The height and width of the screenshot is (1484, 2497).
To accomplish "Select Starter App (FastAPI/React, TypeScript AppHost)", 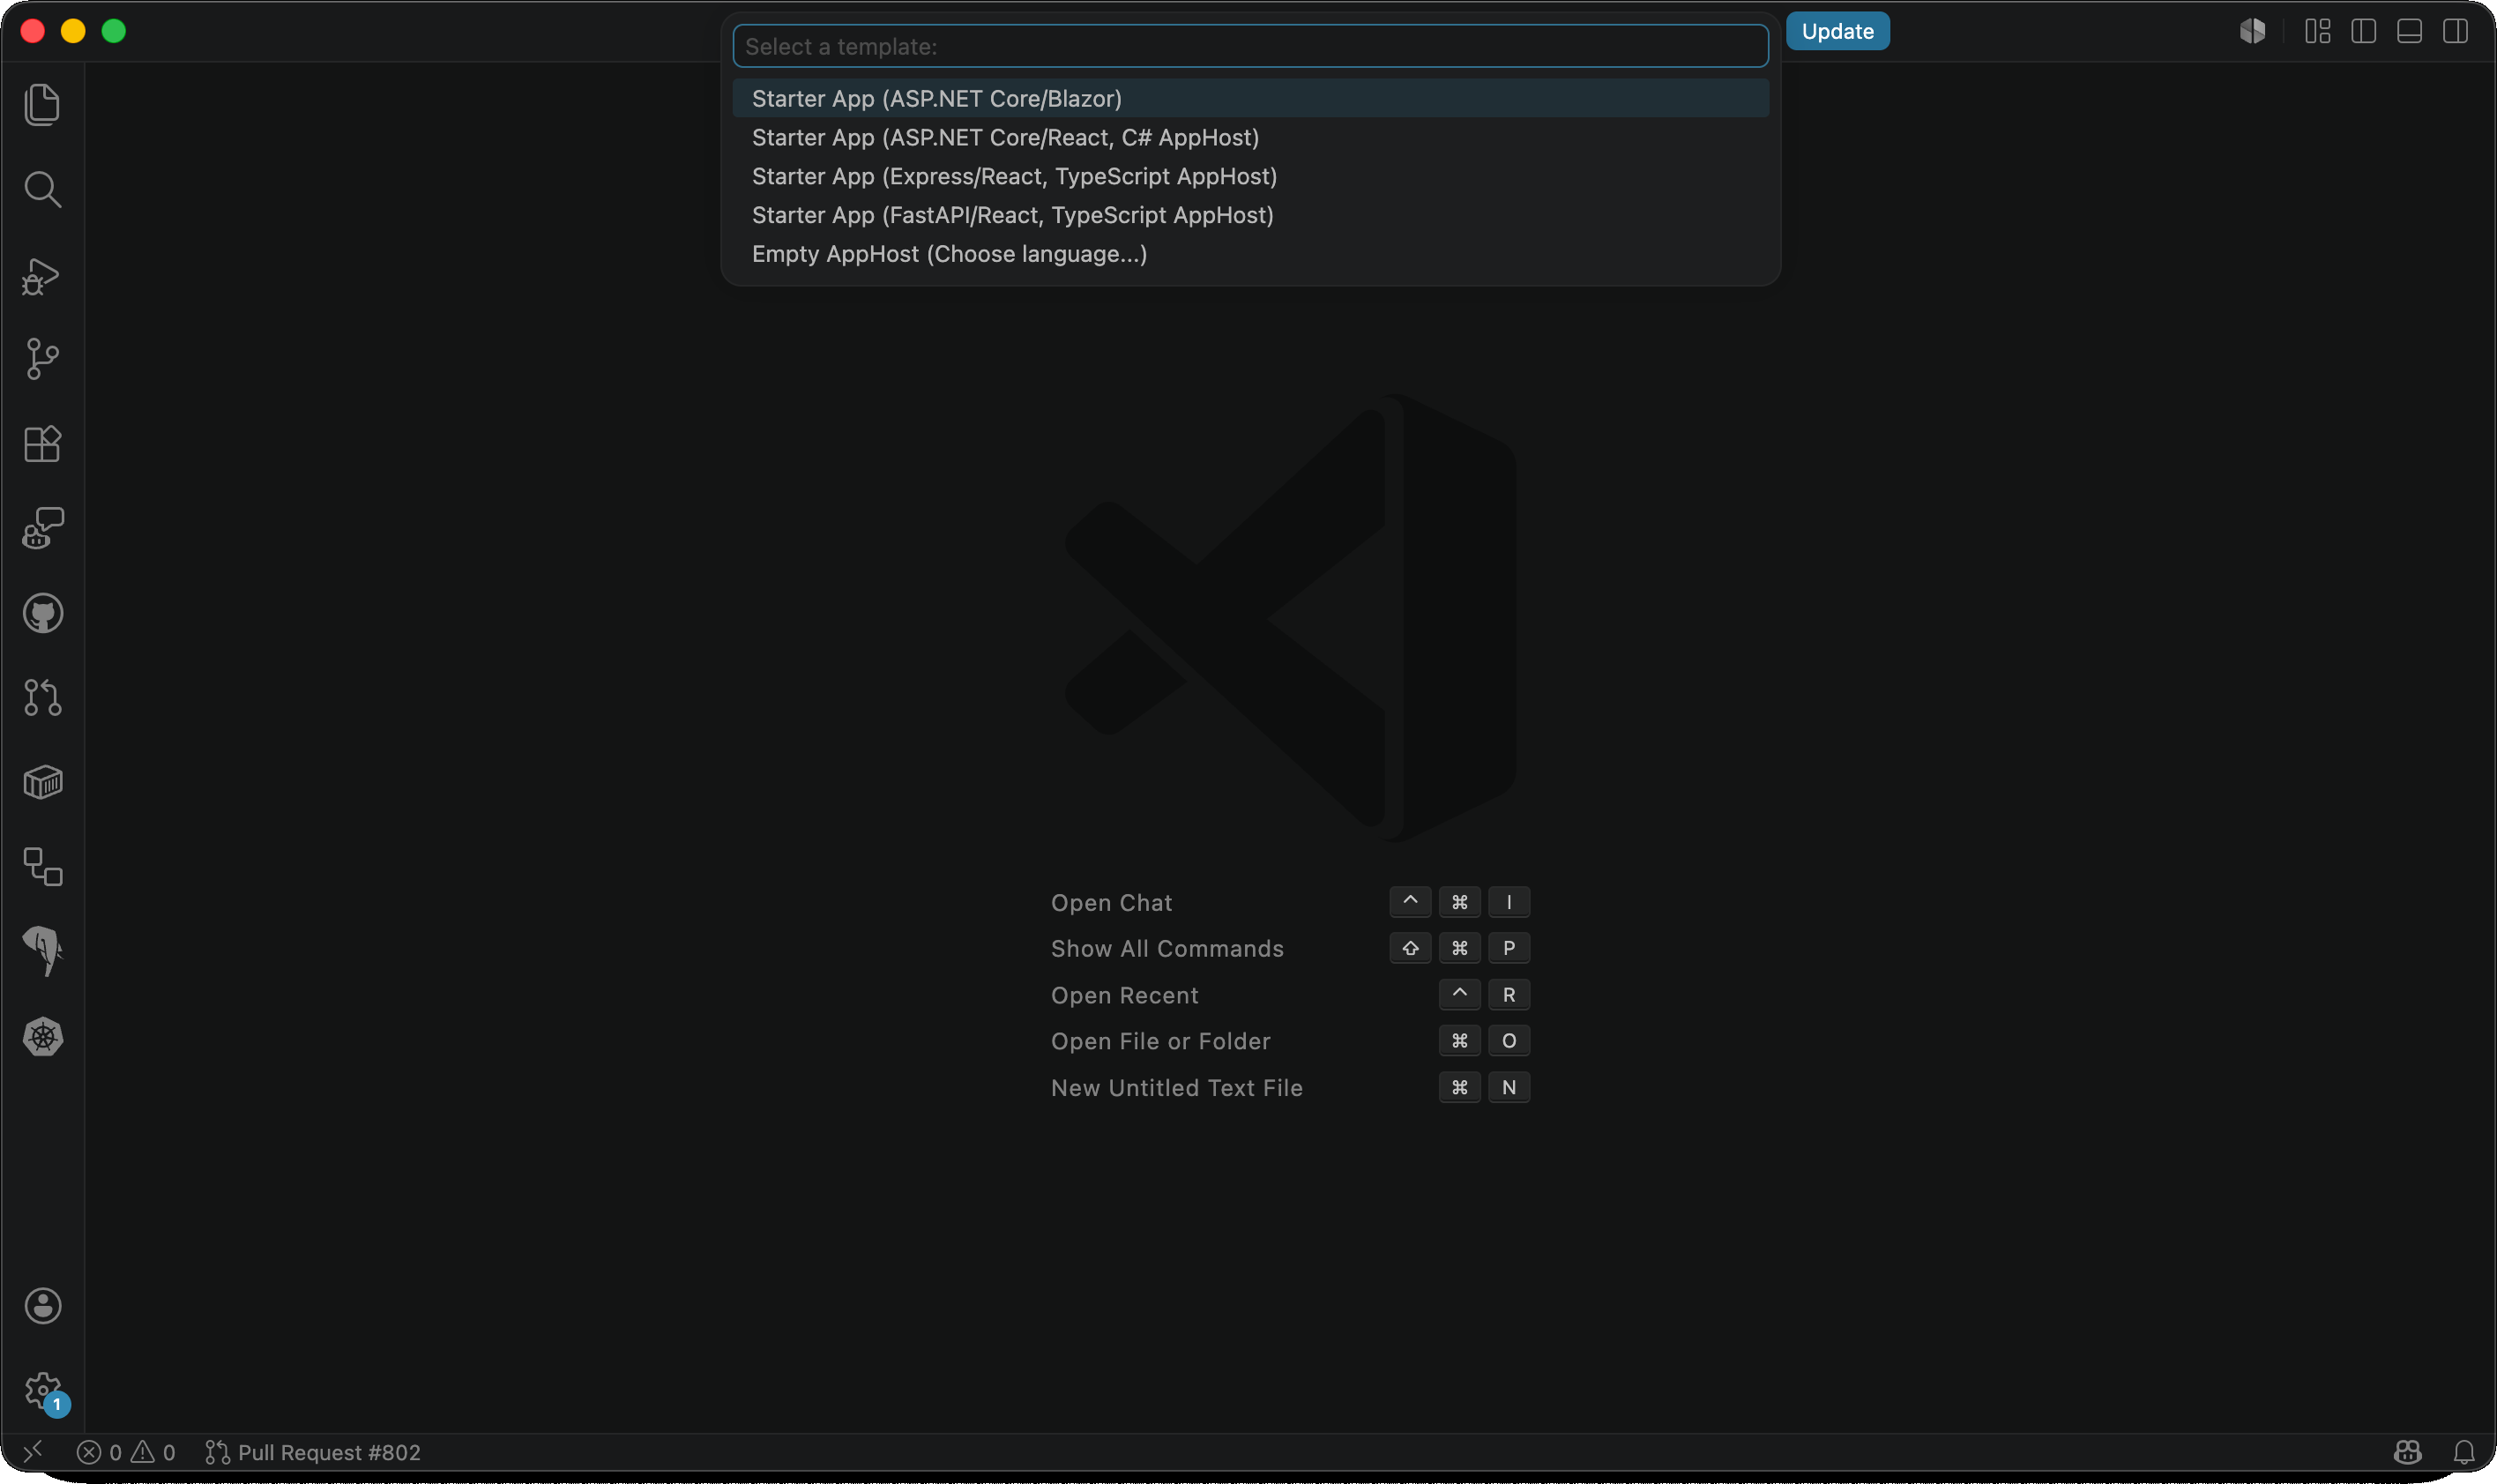I will (x=1250, y=215).
